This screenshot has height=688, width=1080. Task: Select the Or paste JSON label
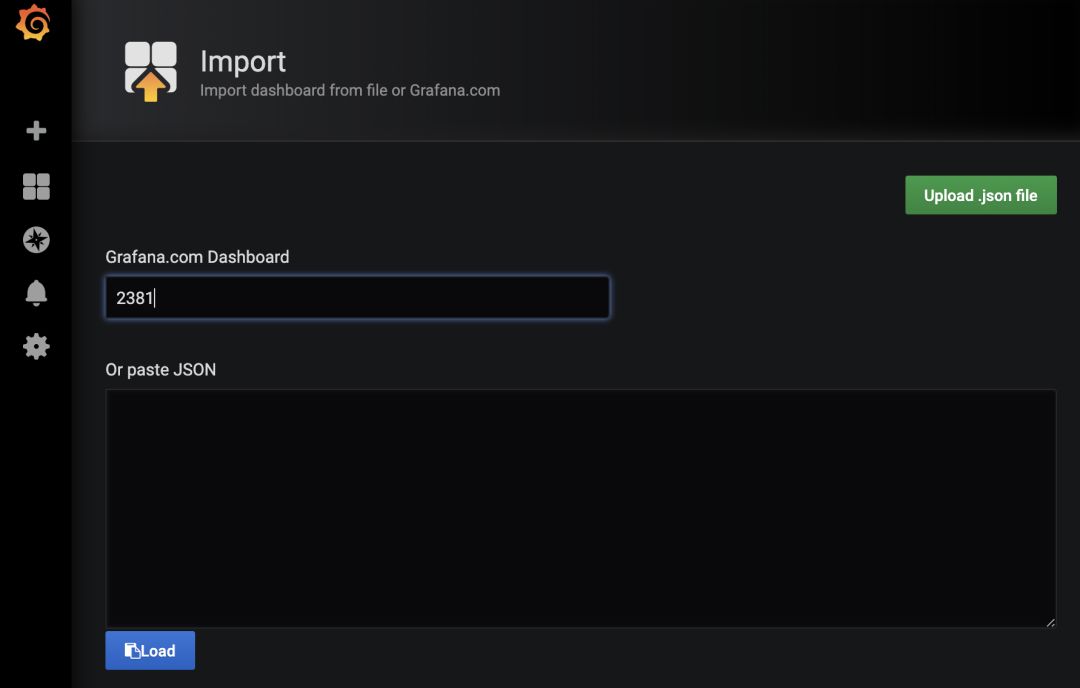tap(160, 370)
